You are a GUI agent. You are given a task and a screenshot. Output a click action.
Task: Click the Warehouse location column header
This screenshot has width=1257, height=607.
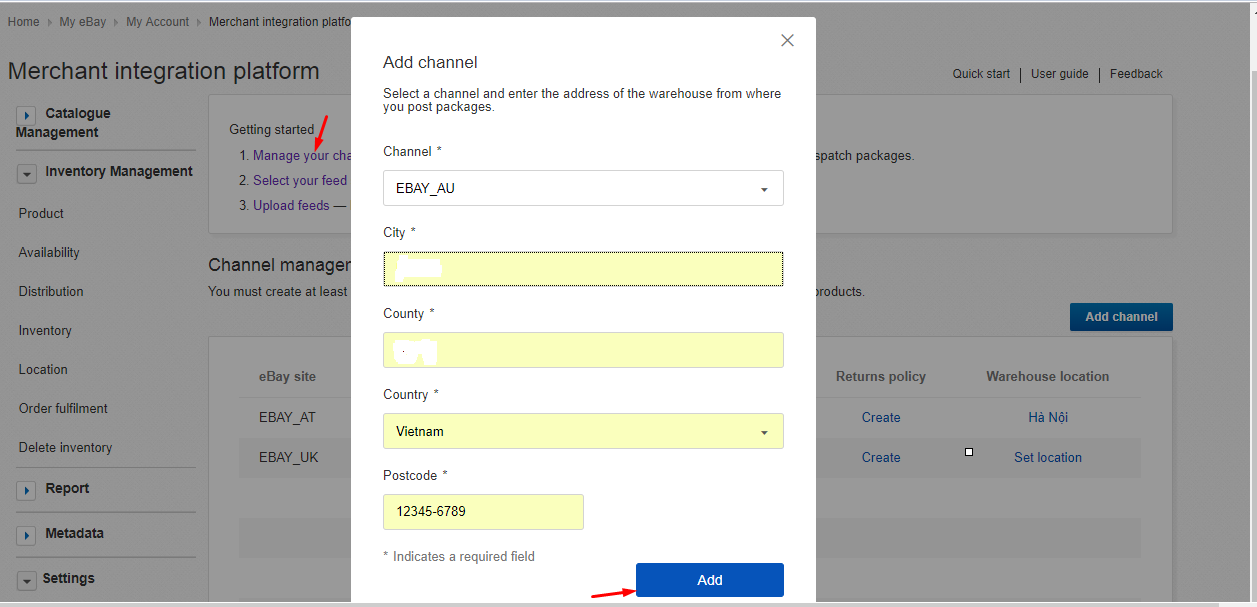coord(1048,377)
